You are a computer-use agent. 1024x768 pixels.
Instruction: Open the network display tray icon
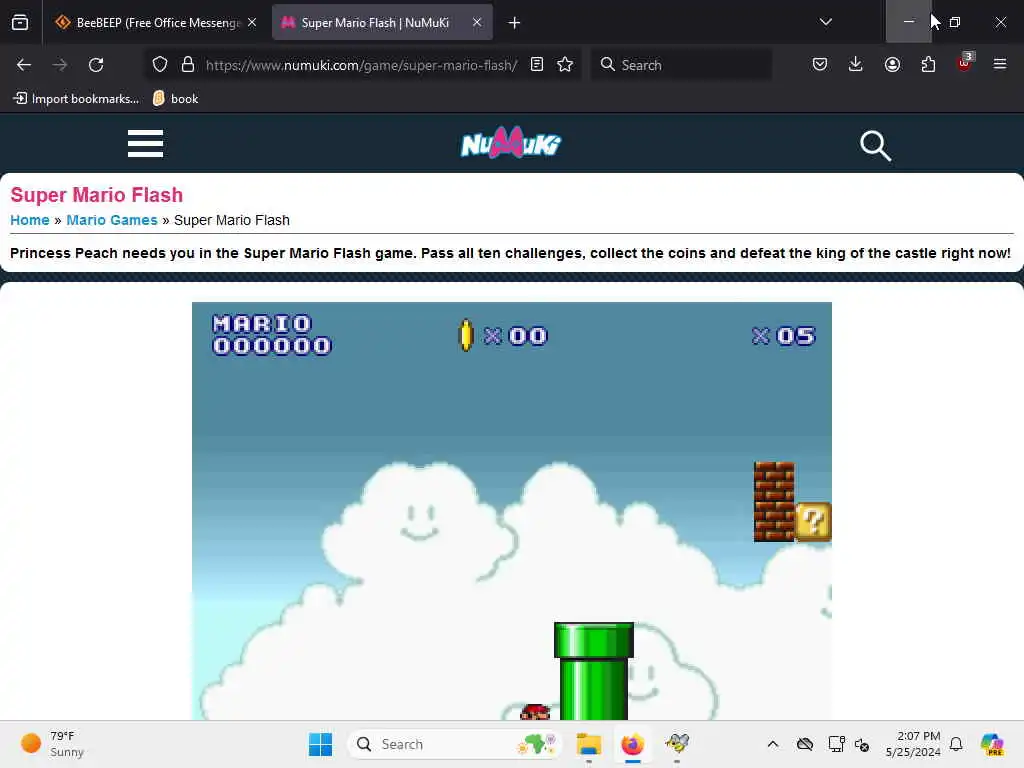(836, 744)
